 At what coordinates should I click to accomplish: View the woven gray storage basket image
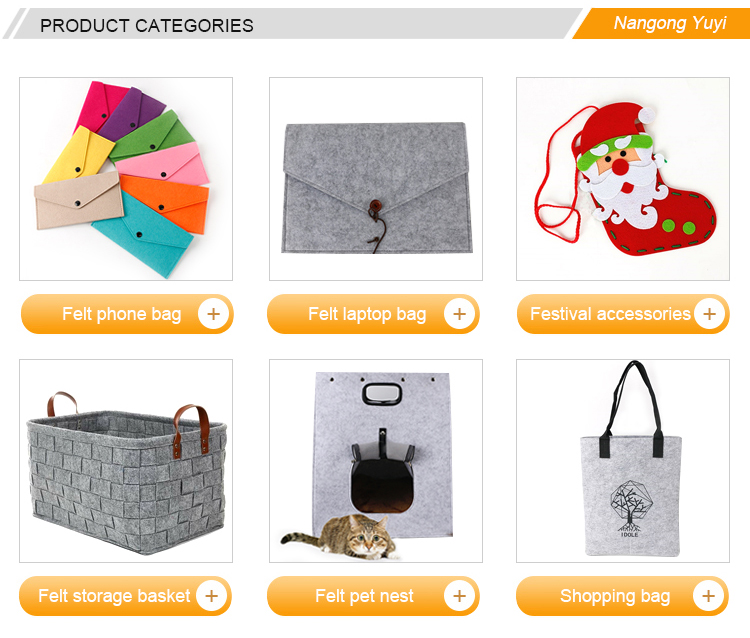[x=126, y=461]
